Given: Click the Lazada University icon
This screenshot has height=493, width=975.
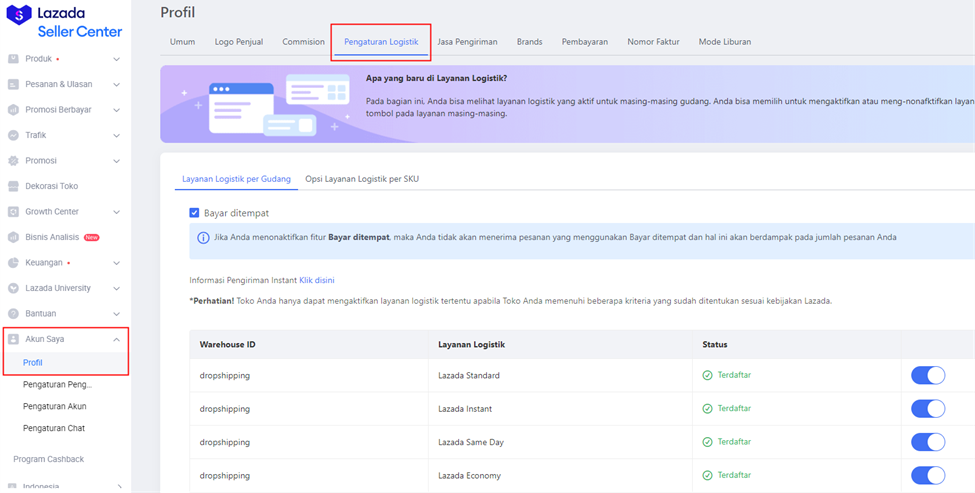Looking at the screenshot, I should click(x=13, y=288).
